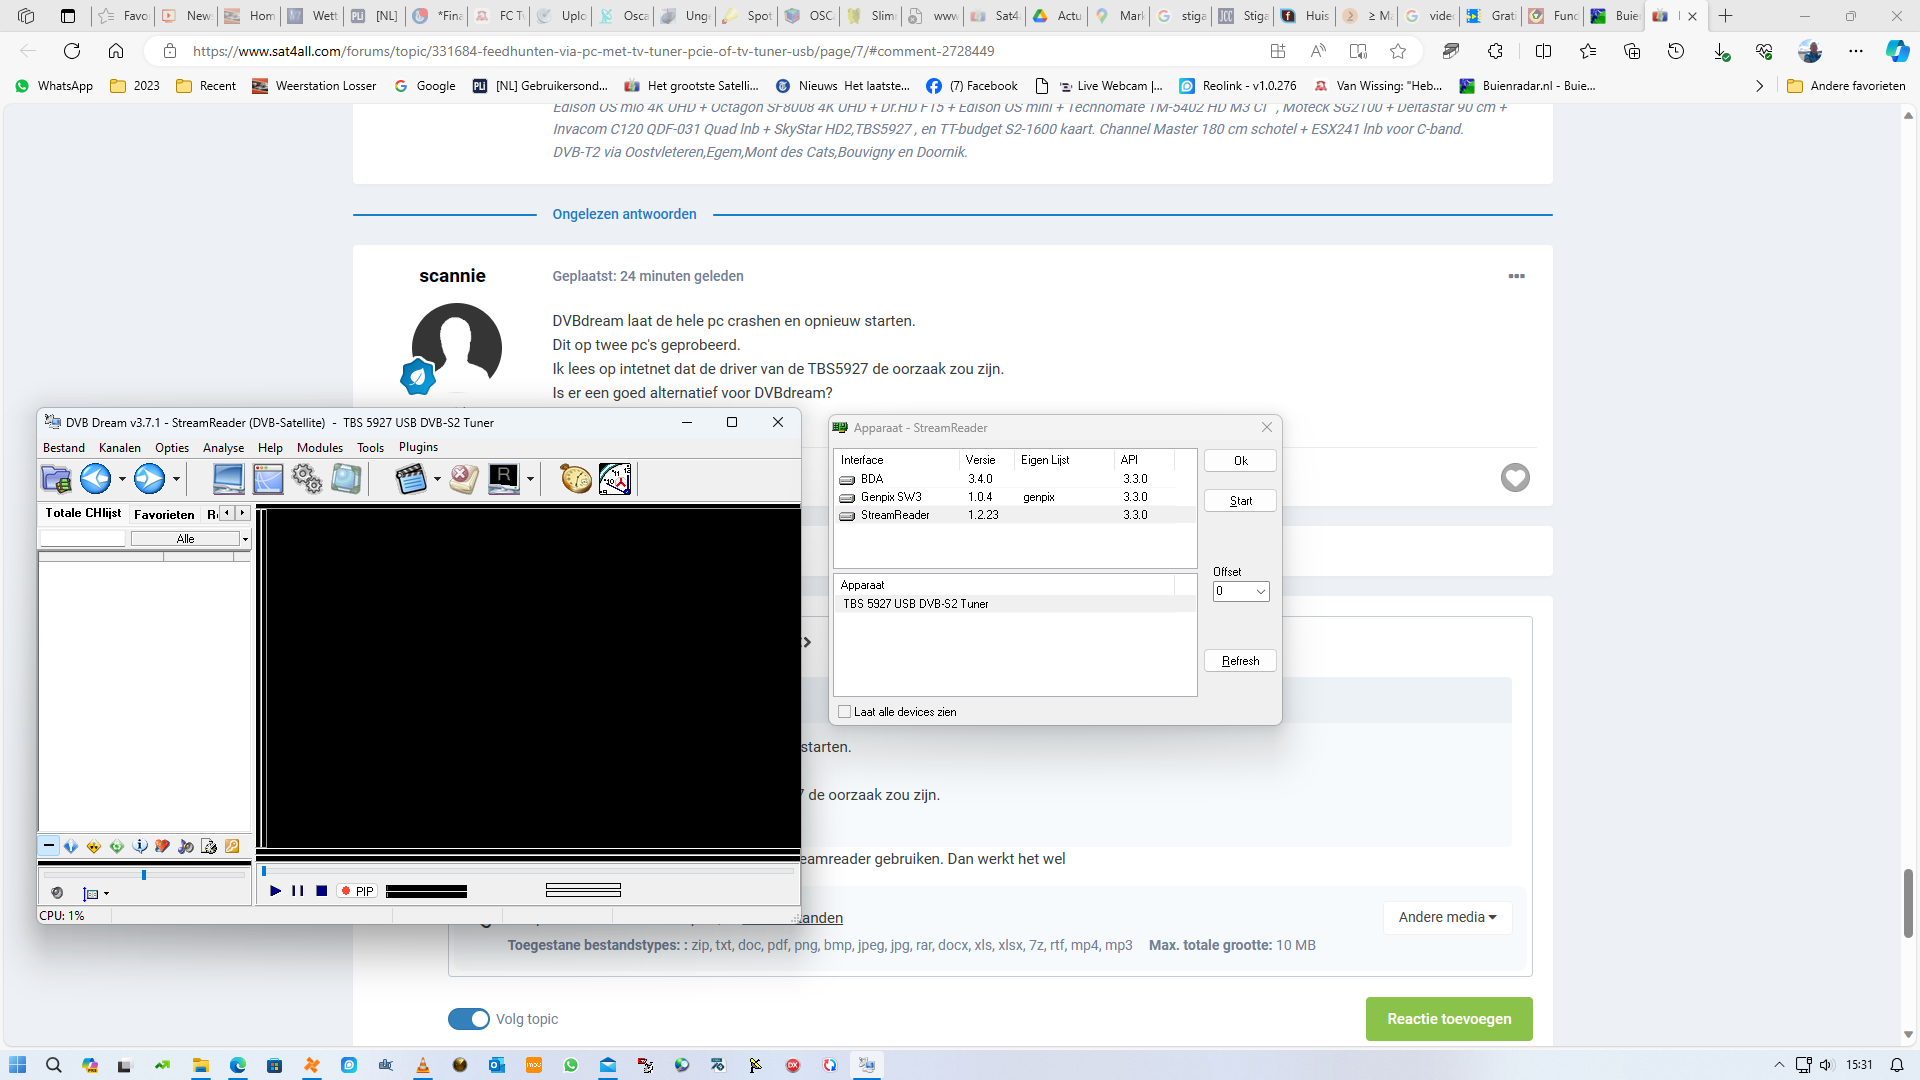
Task: Enable 'Laat alle devices zien' checkbox
Action: [845, 712]
